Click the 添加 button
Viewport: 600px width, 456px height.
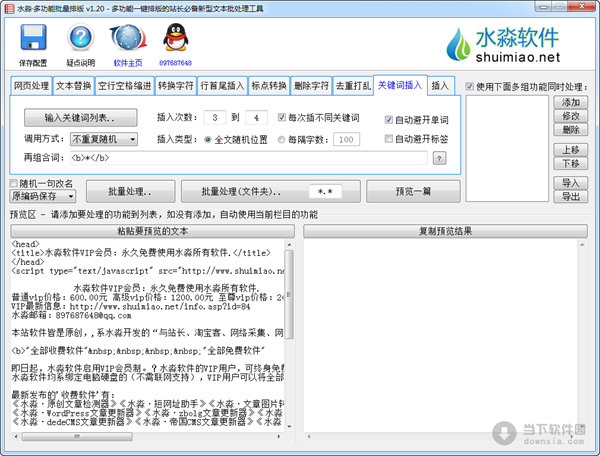pyautogui.click(x=571, y=102)
